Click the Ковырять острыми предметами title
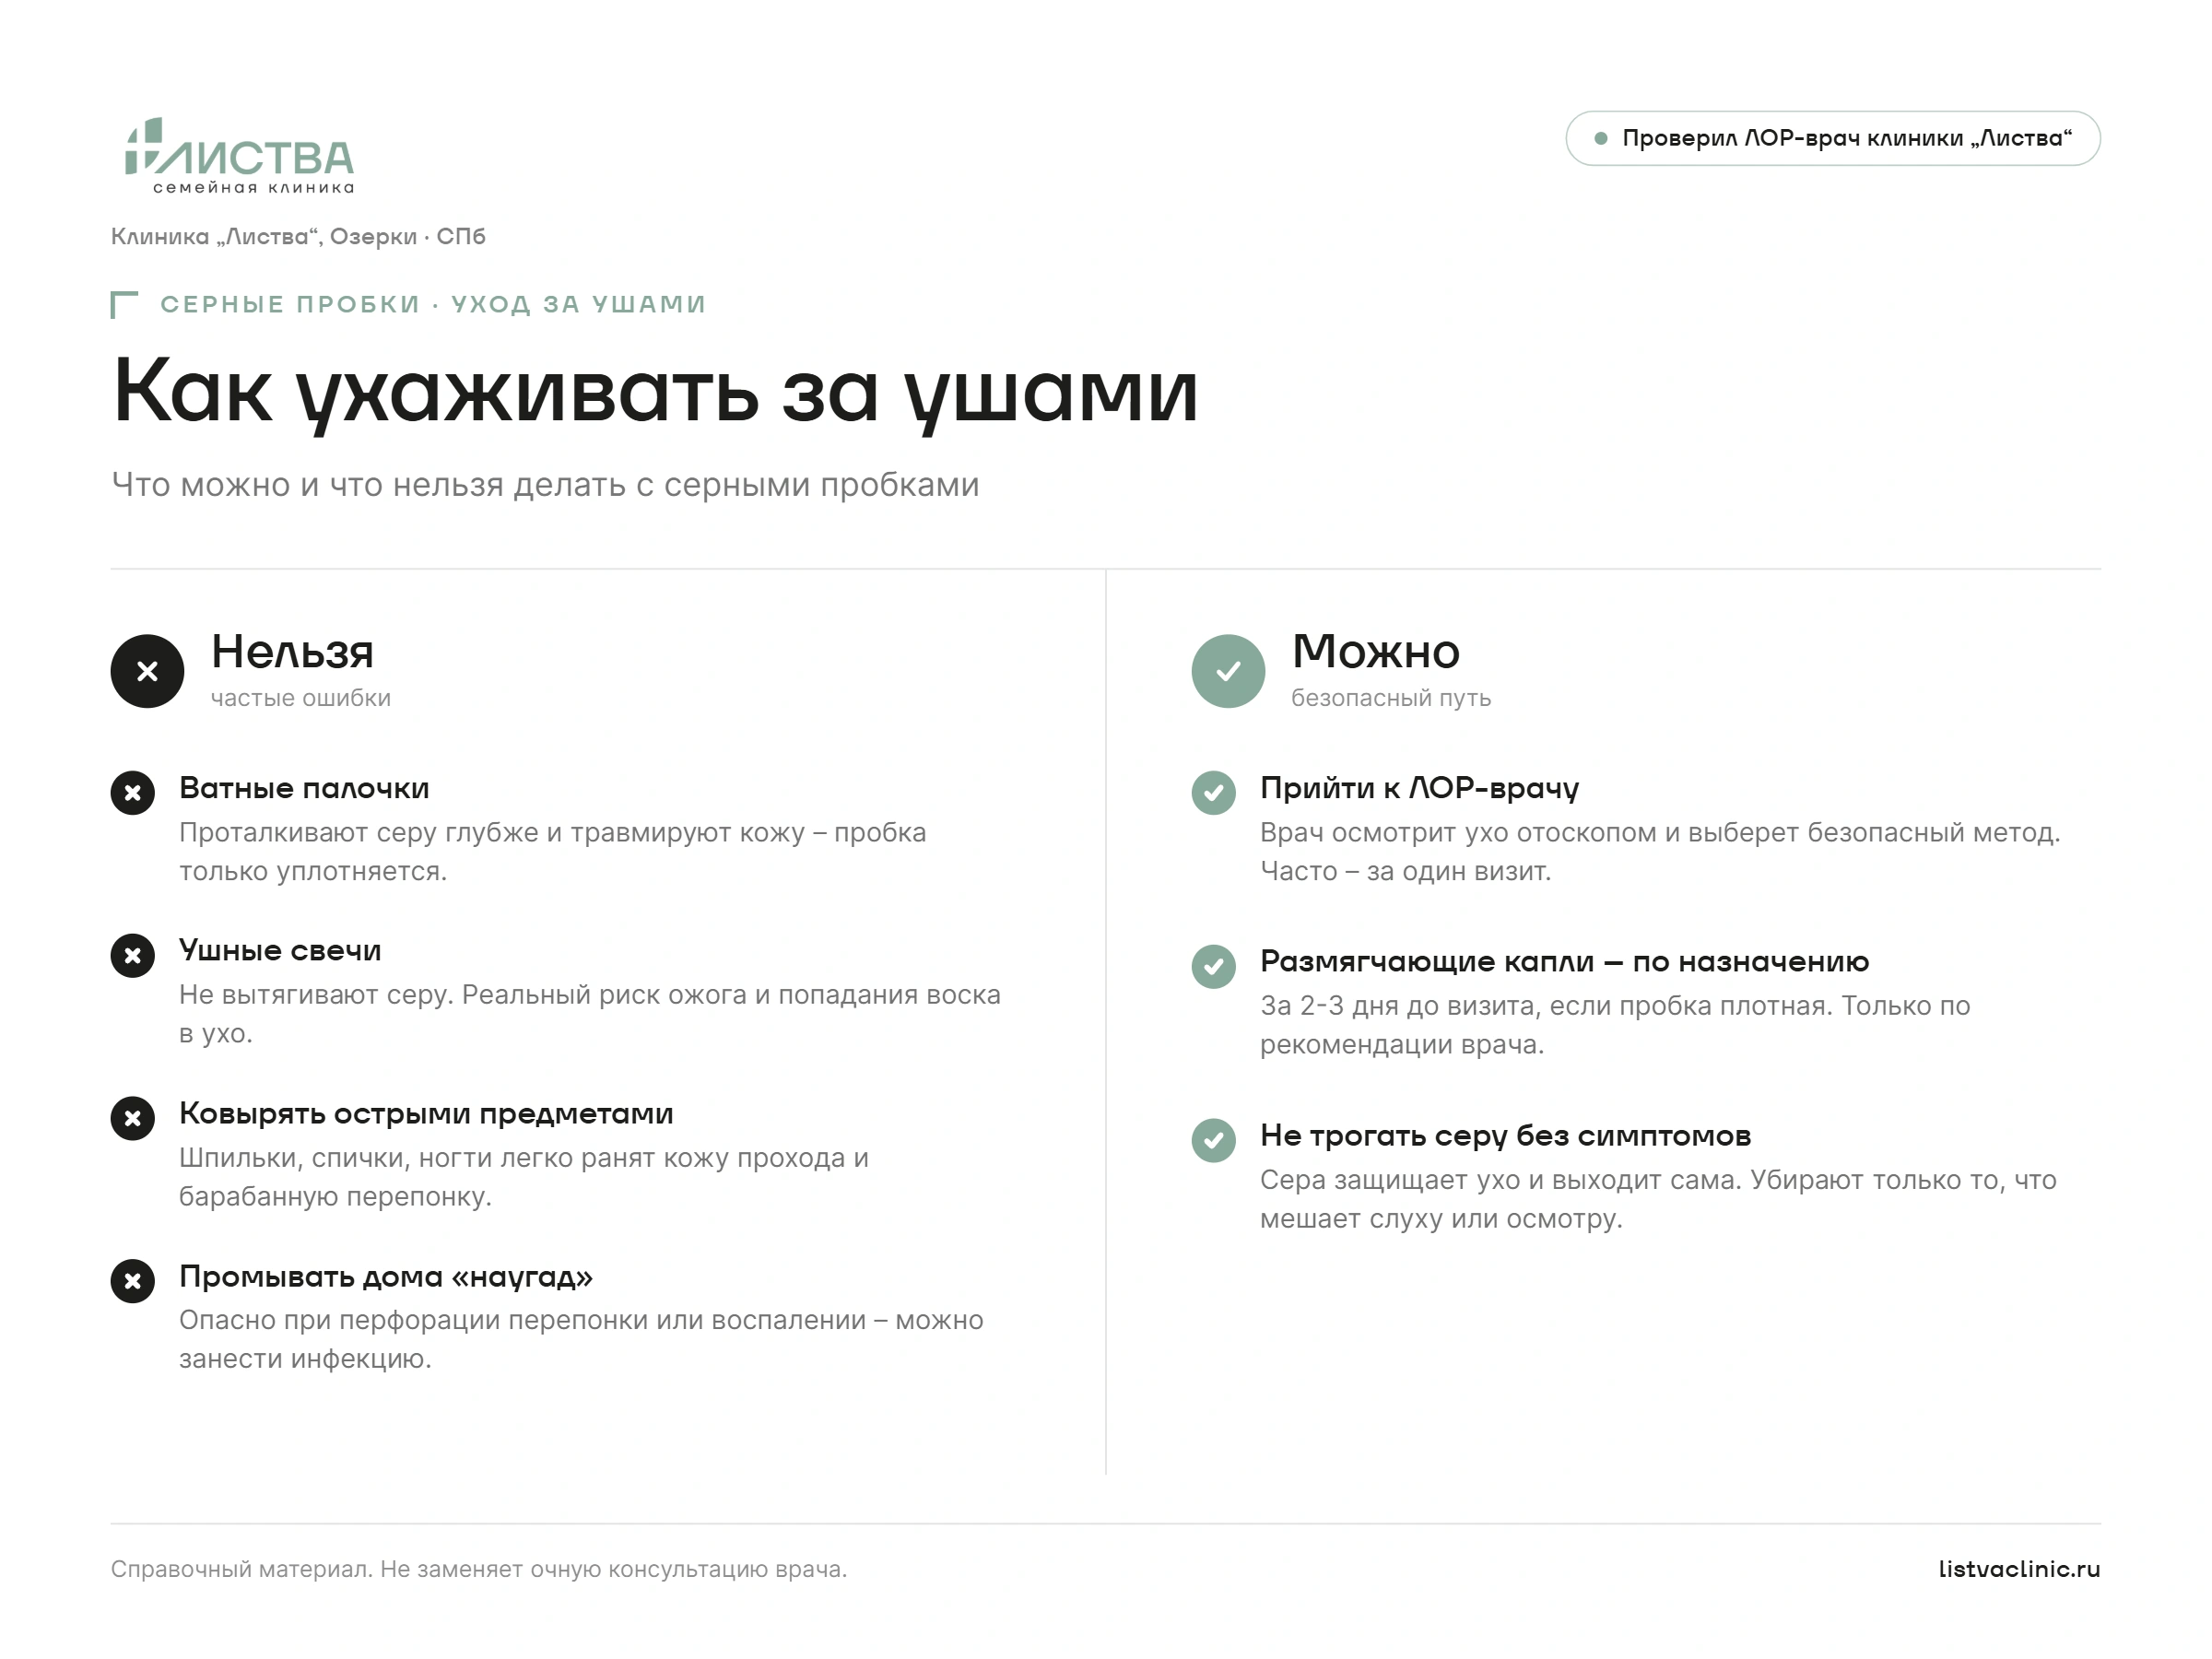Screen dimensions: 2212x1659 (x=426, y=1114)
